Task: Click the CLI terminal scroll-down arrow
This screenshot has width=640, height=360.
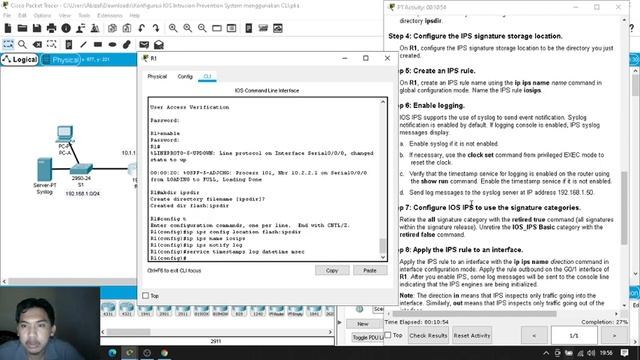Action: point(383,257)
